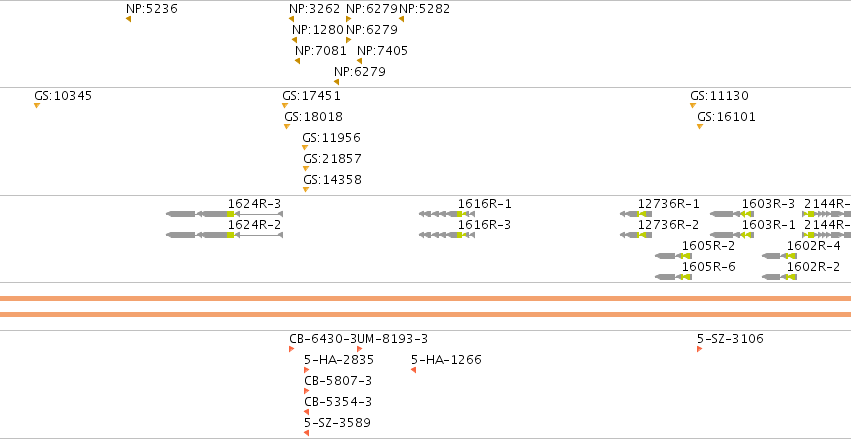Select the 5-HA-1266 red triangle
The width and height of the screenshot is (851, 439).
pyautogui.click(x=414, y=370)
